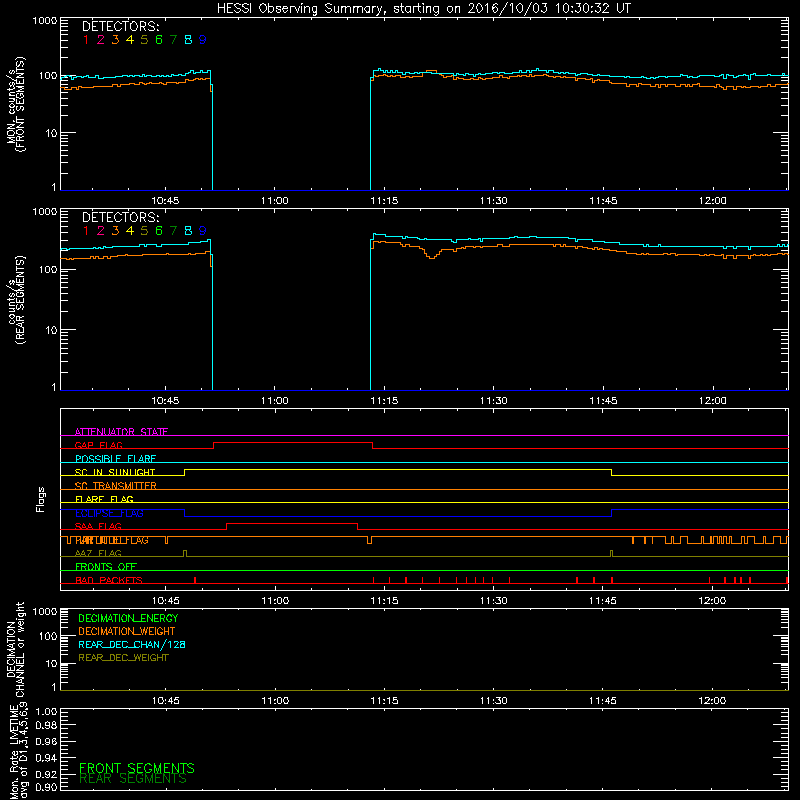
Task: Click detector number 1 in the front-segments legend
Action: [x=86, y=40]
